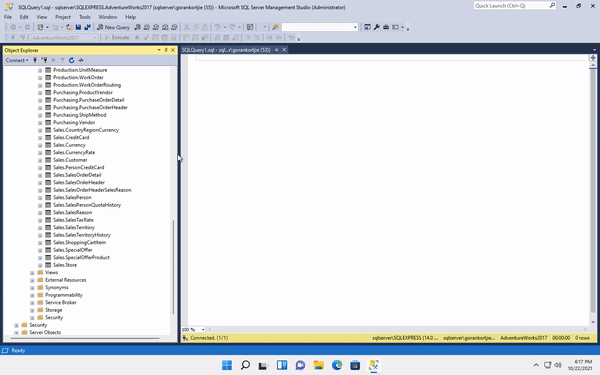600x375 pixels.
Task: Toggle the pin on SQLQuery1.sql tab
Action: coord(276,50)
